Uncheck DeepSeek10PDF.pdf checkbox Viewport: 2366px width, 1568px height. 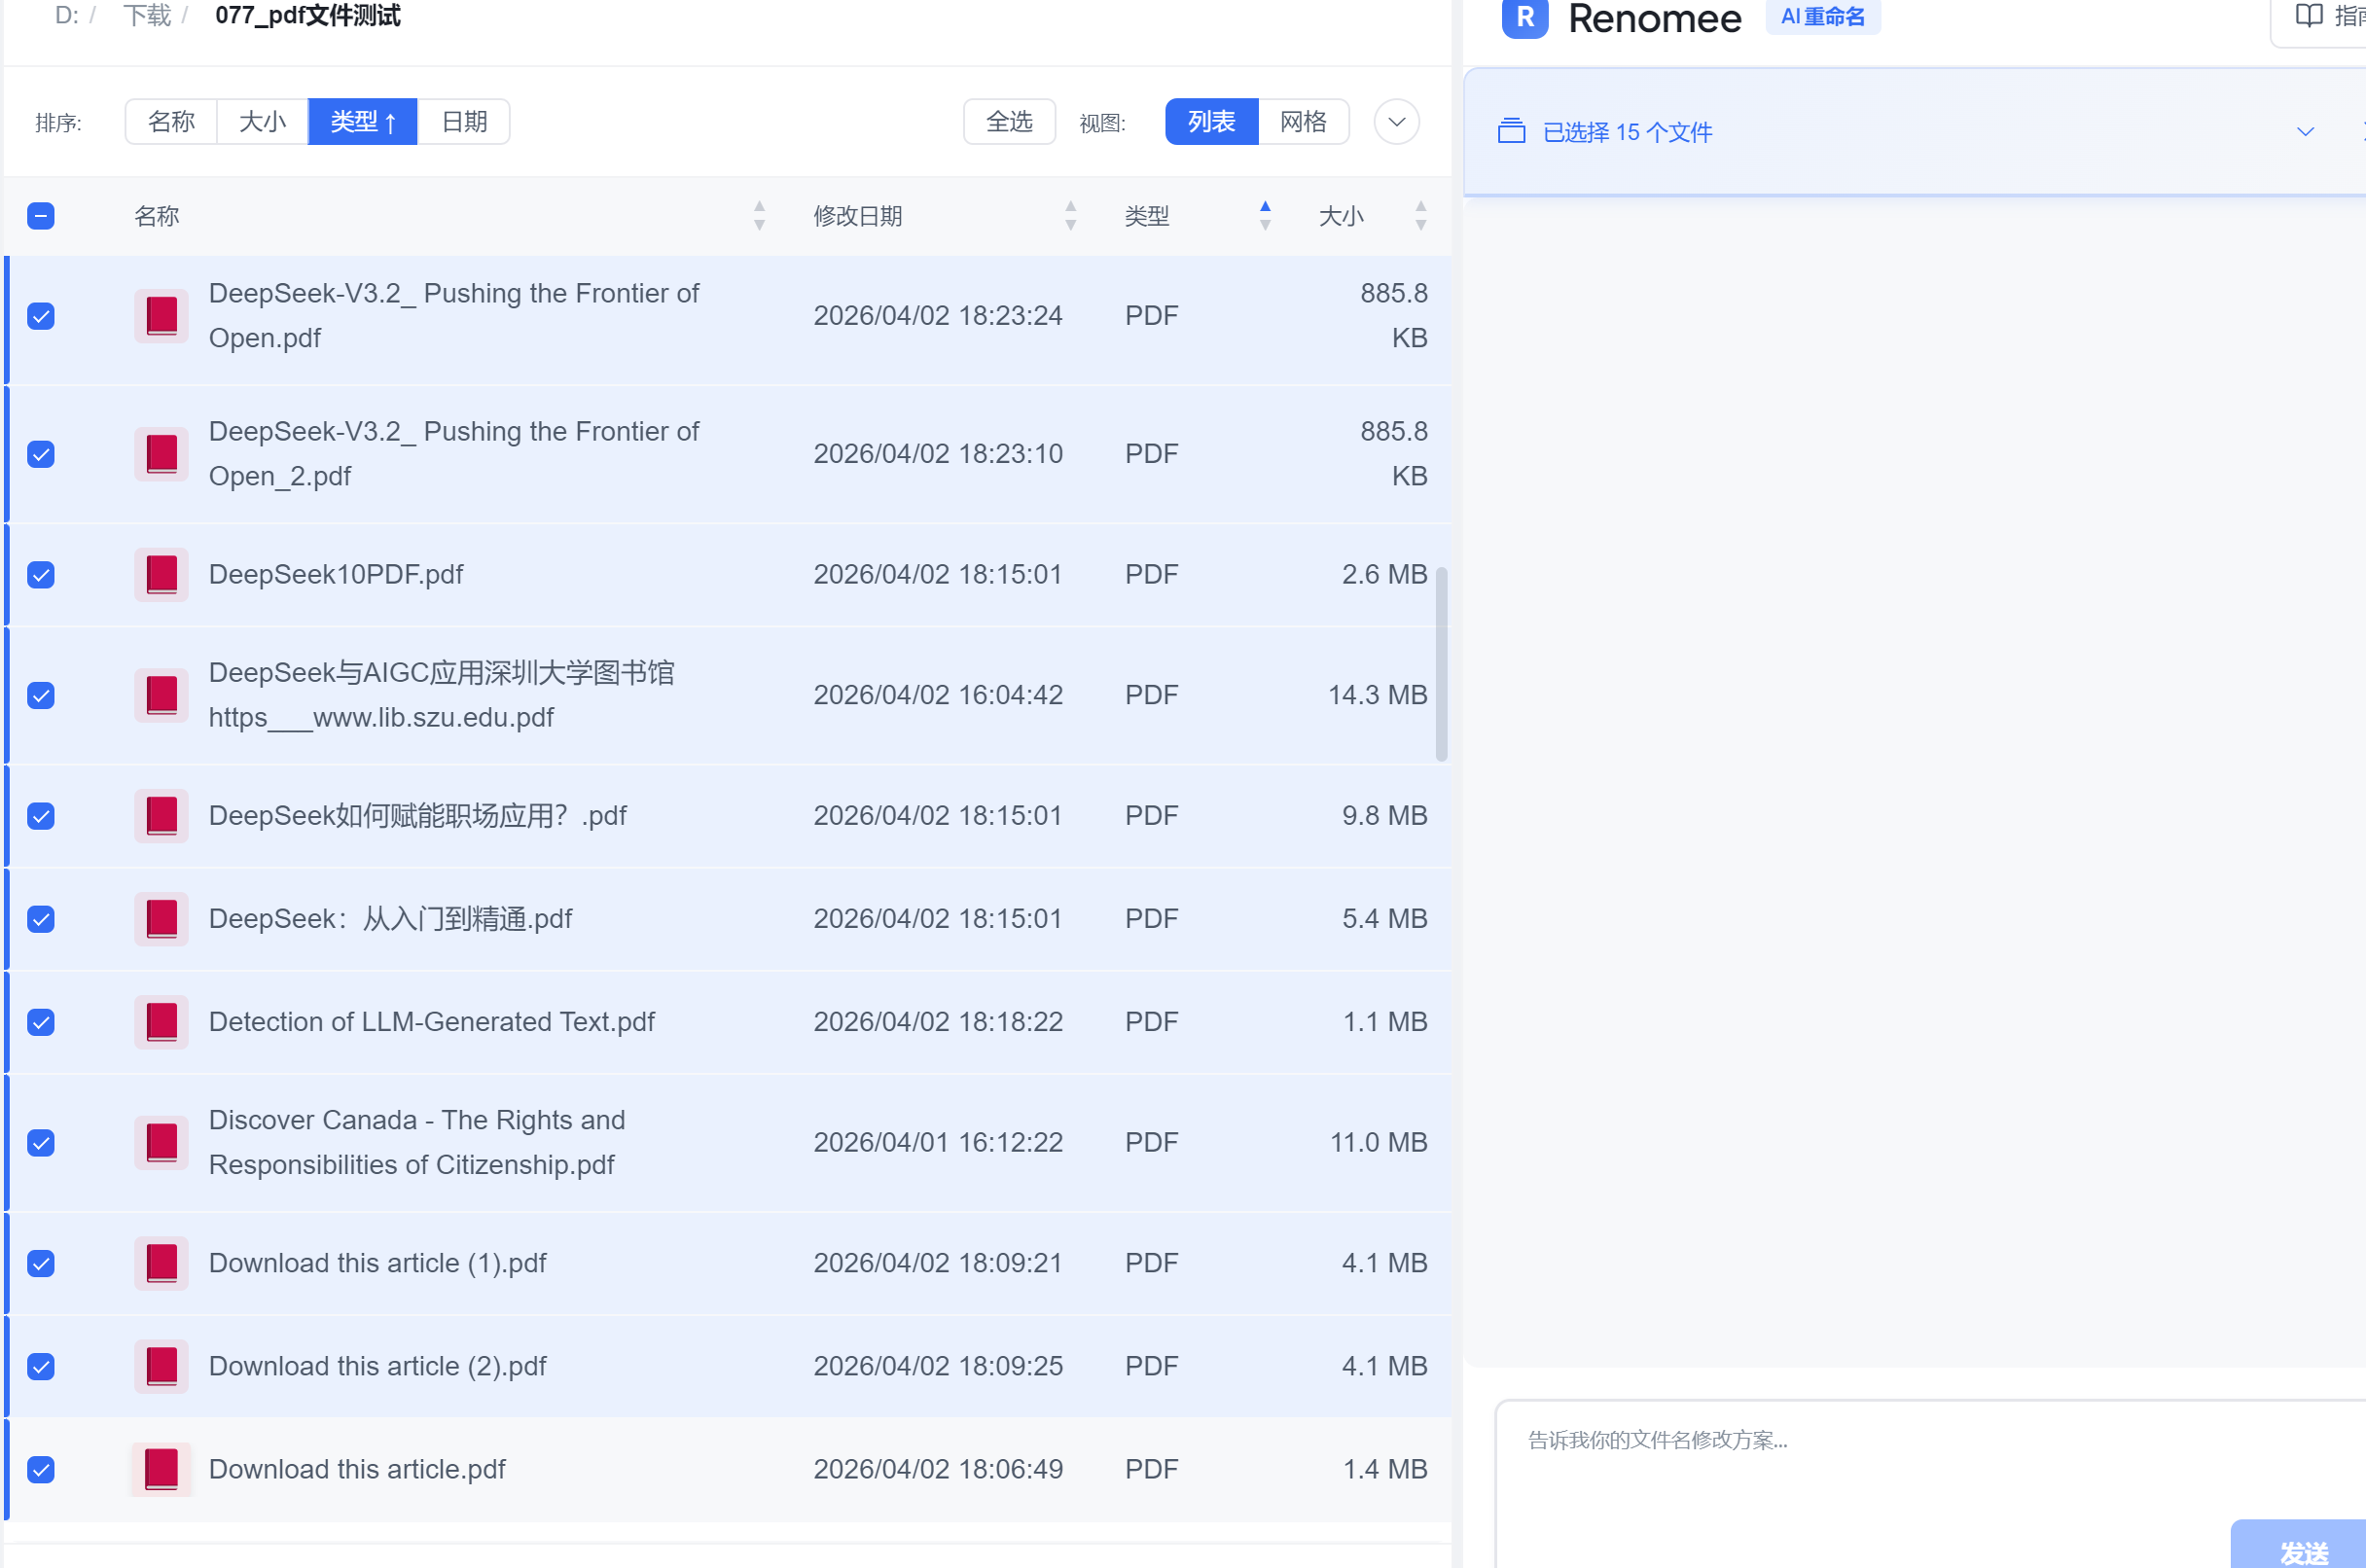point(41,575)
